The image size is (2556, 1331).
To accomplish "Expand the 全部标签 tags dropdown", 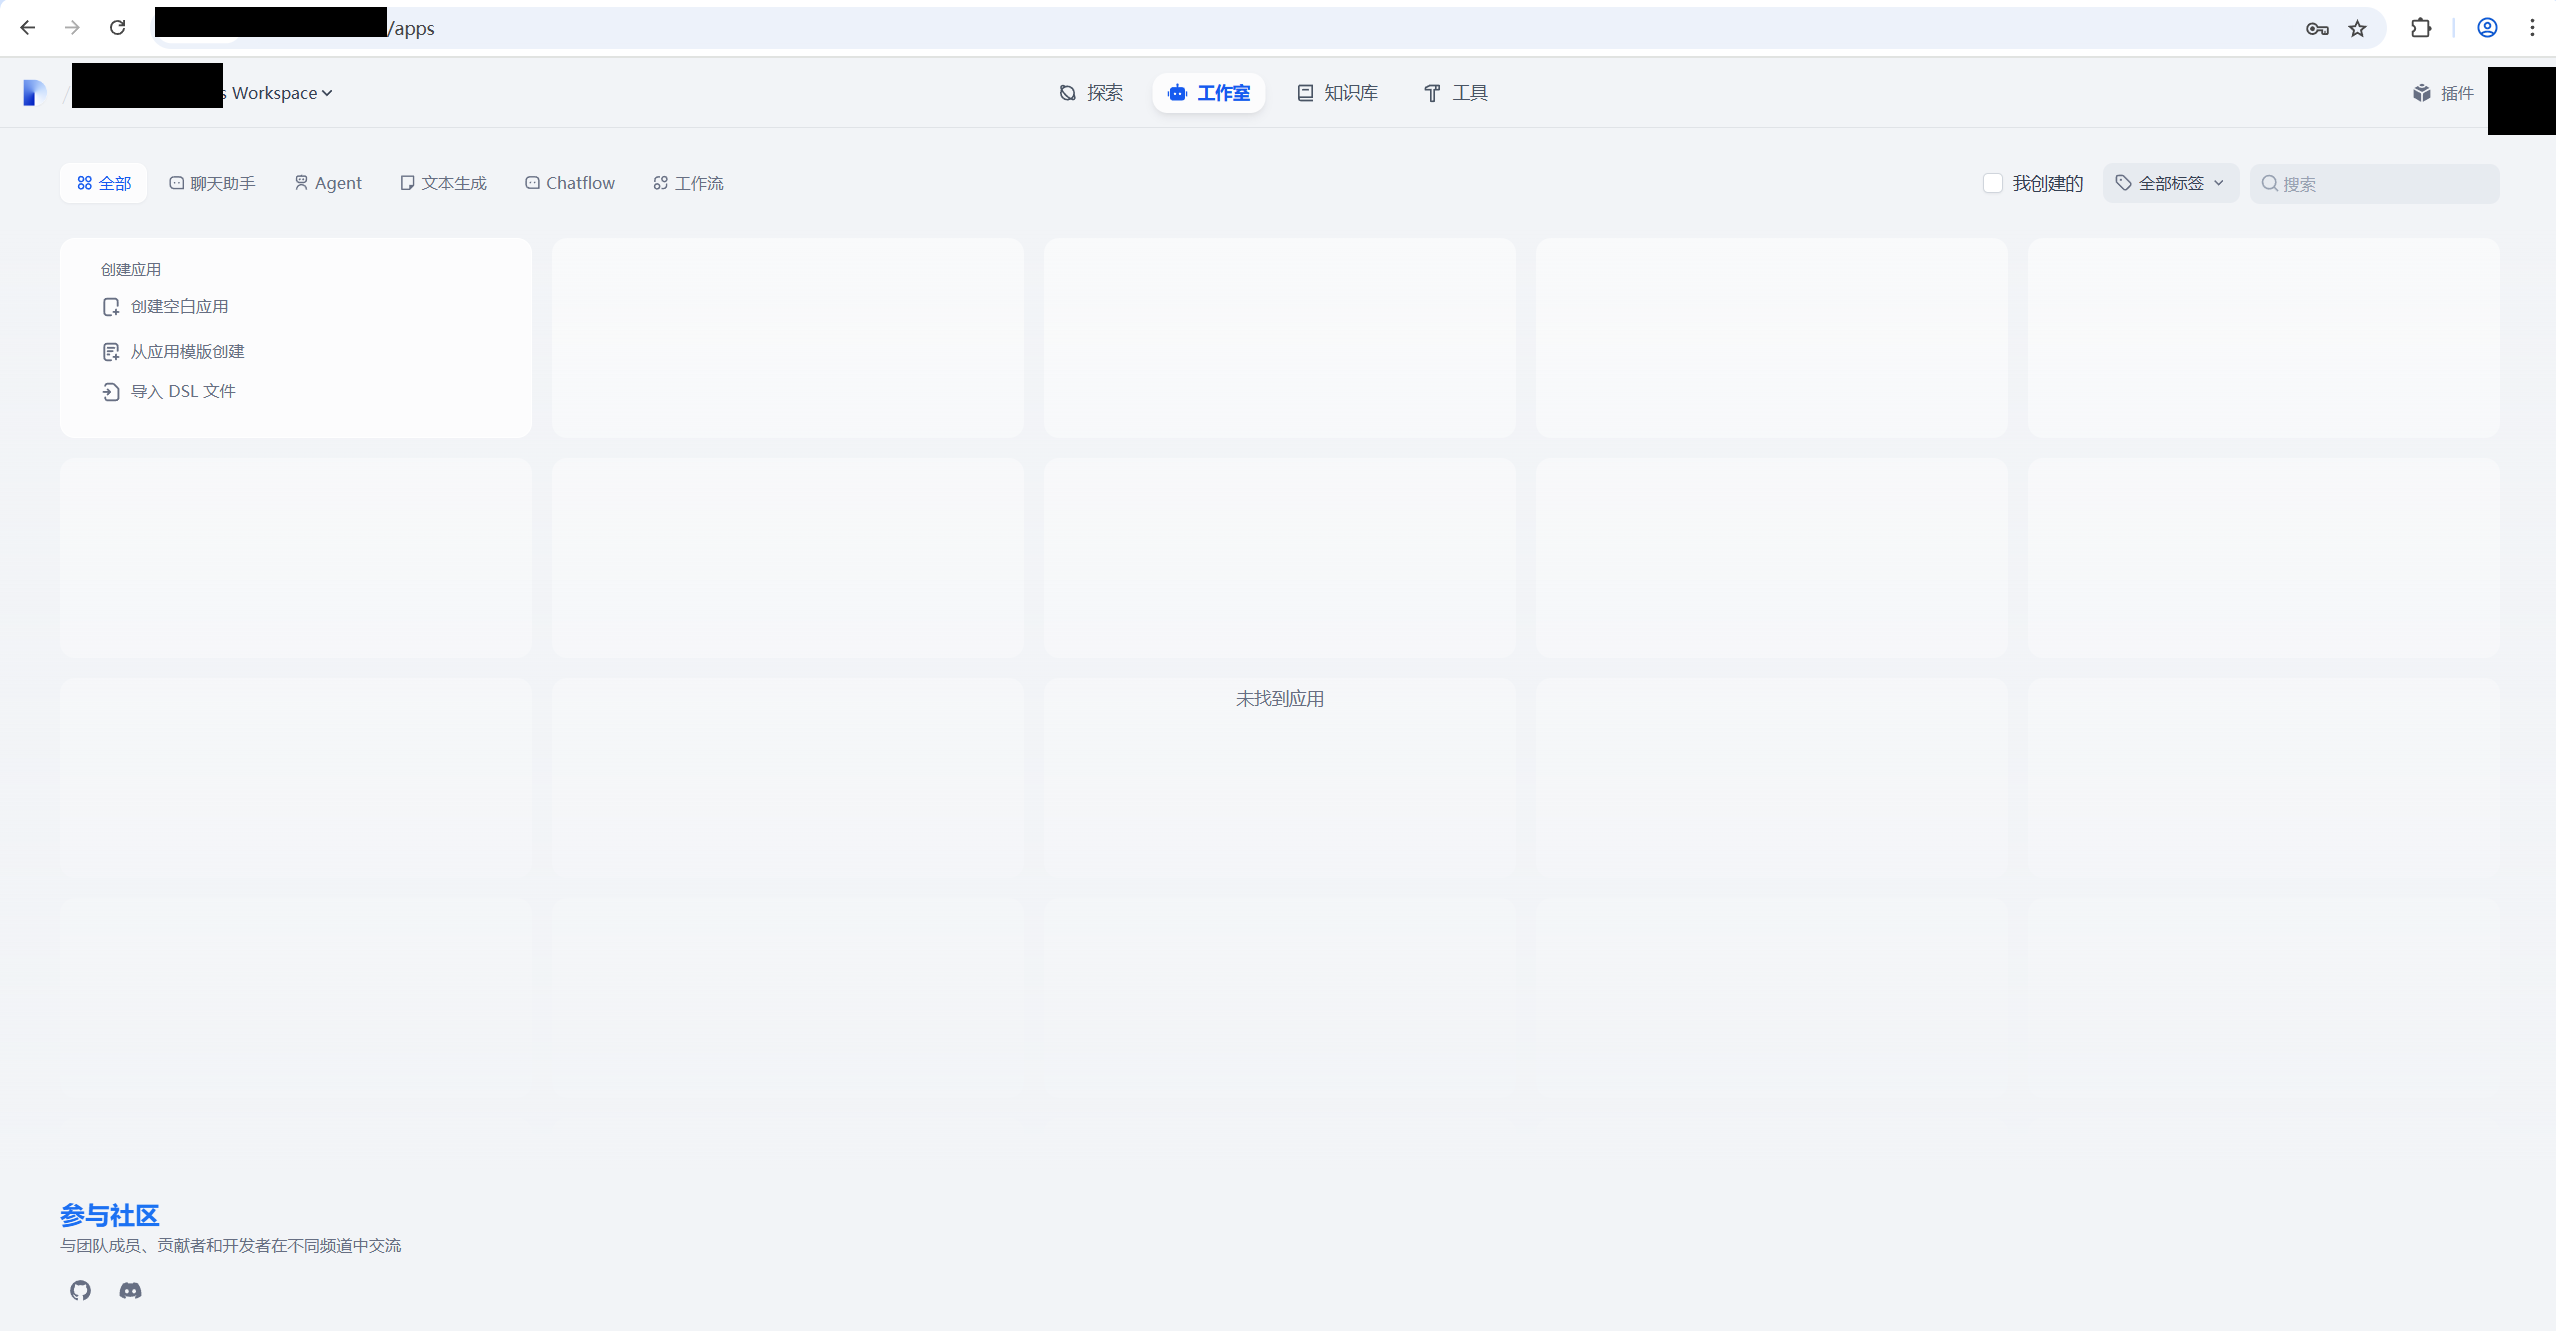I will [x=2170, y=183].
